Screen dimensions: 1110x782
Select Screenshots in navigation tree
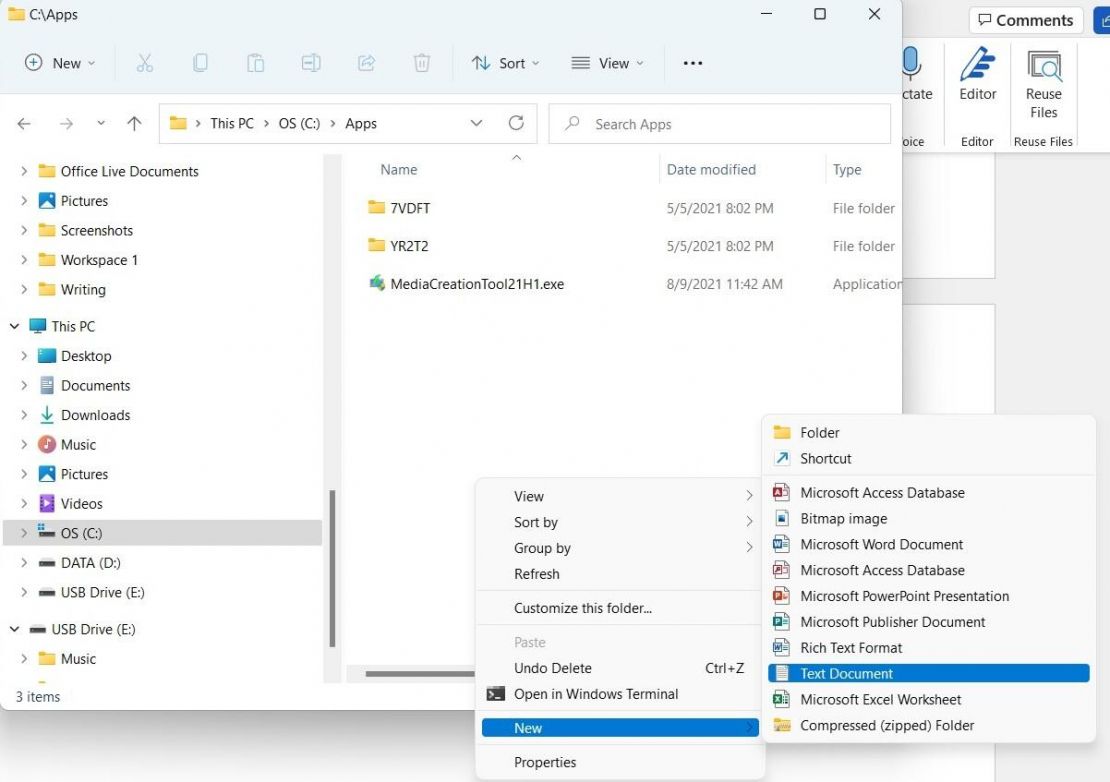pyautogui.click(x=96, y=230)
